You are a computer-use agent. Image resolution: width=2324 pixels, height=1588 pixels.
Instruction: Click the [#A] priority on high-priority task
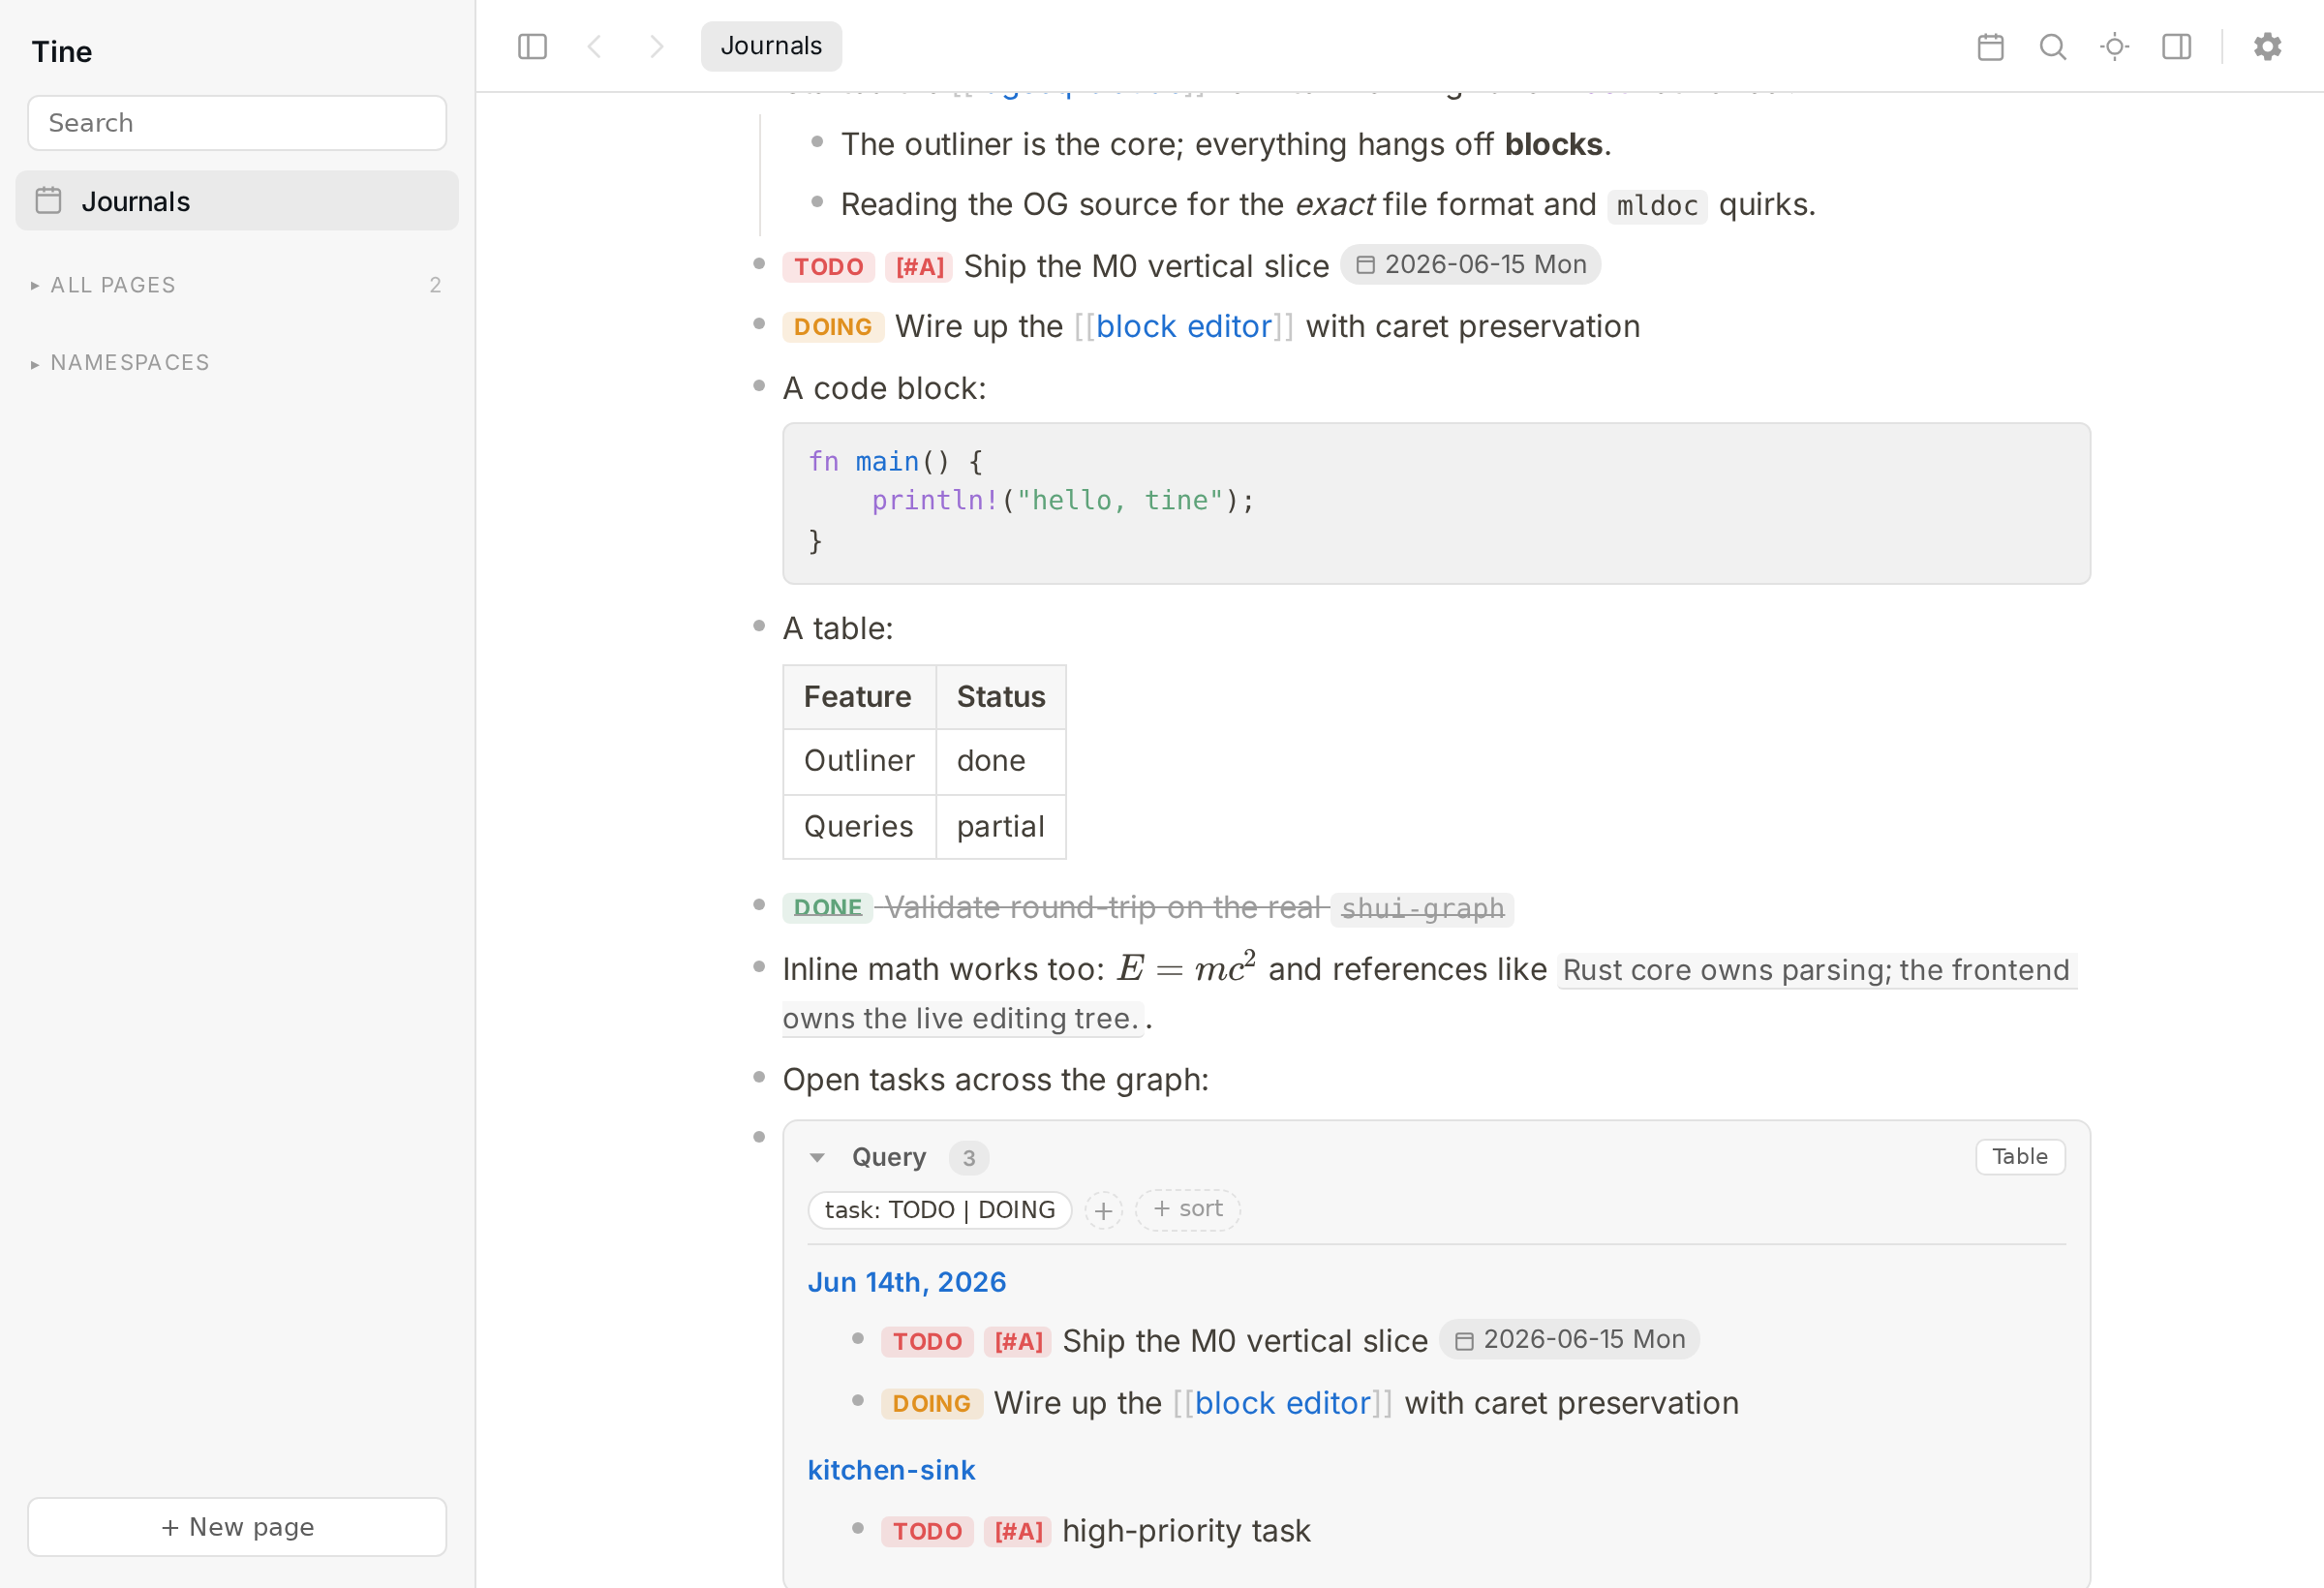tap(1018, 1532)
